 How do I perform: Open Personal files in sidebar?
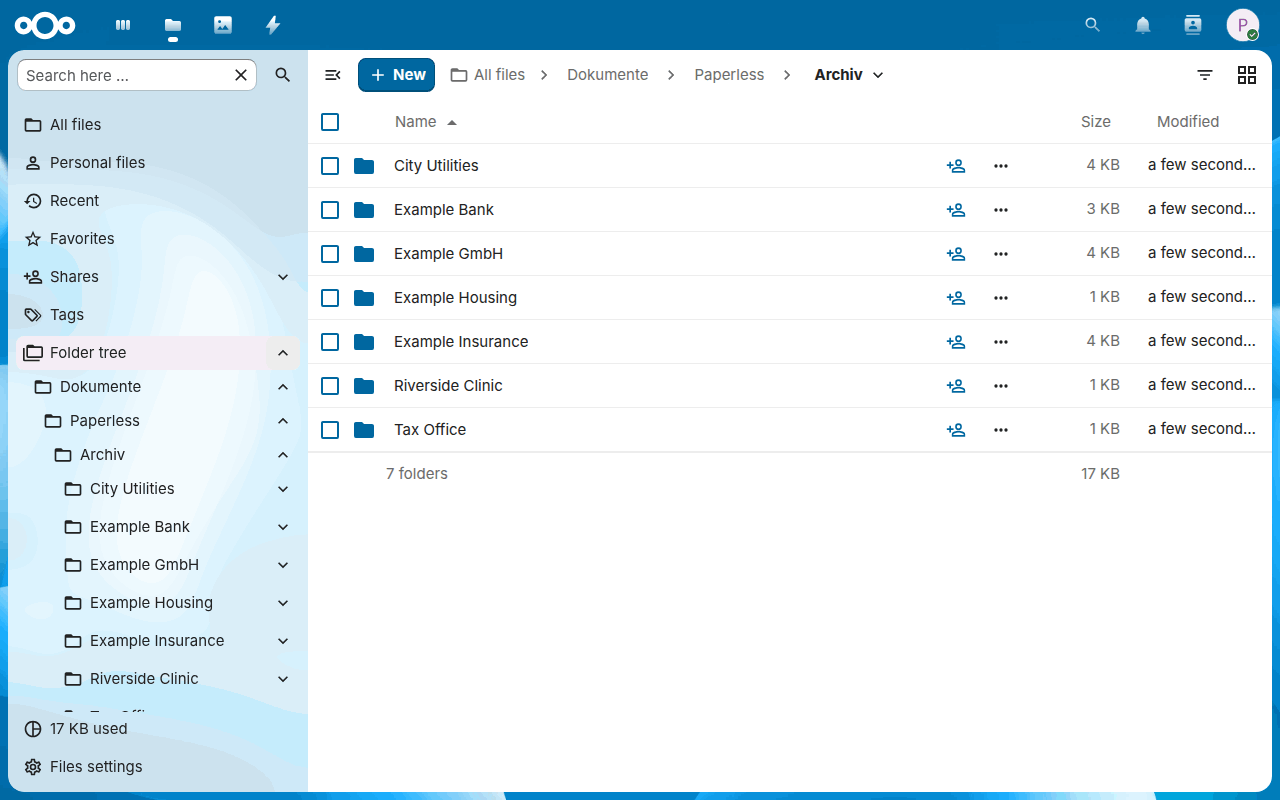(x=158, y=163)
